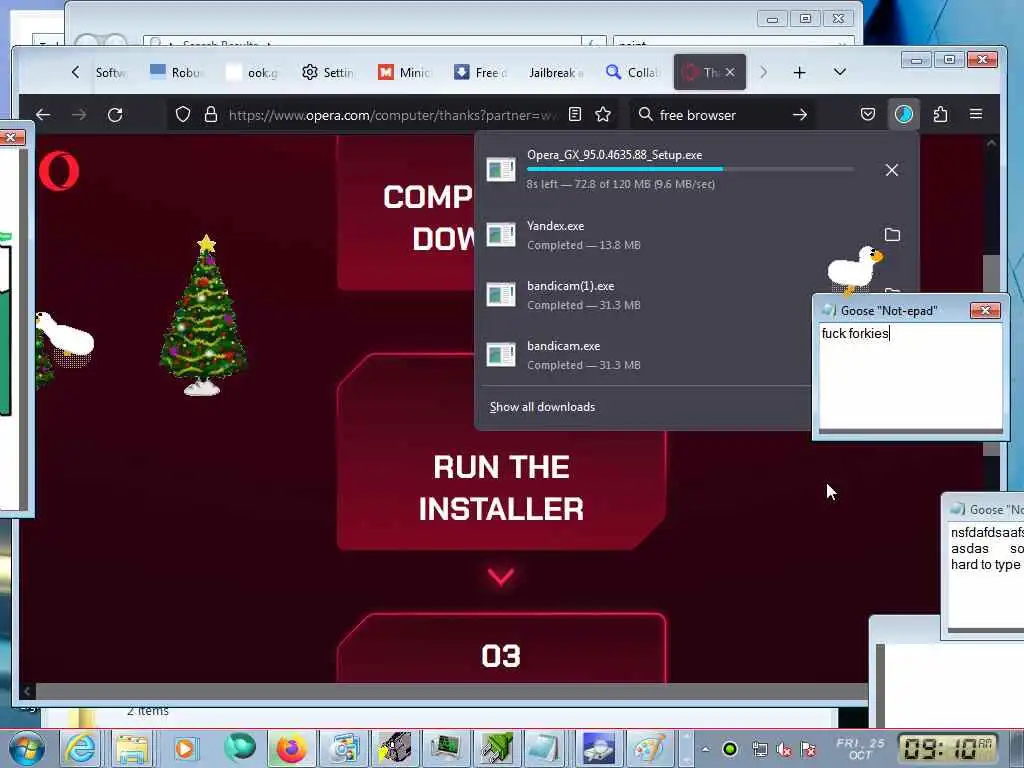1024x768 pixels.
Task: Click the Opera logo on the page
Action: coord(59,171)
